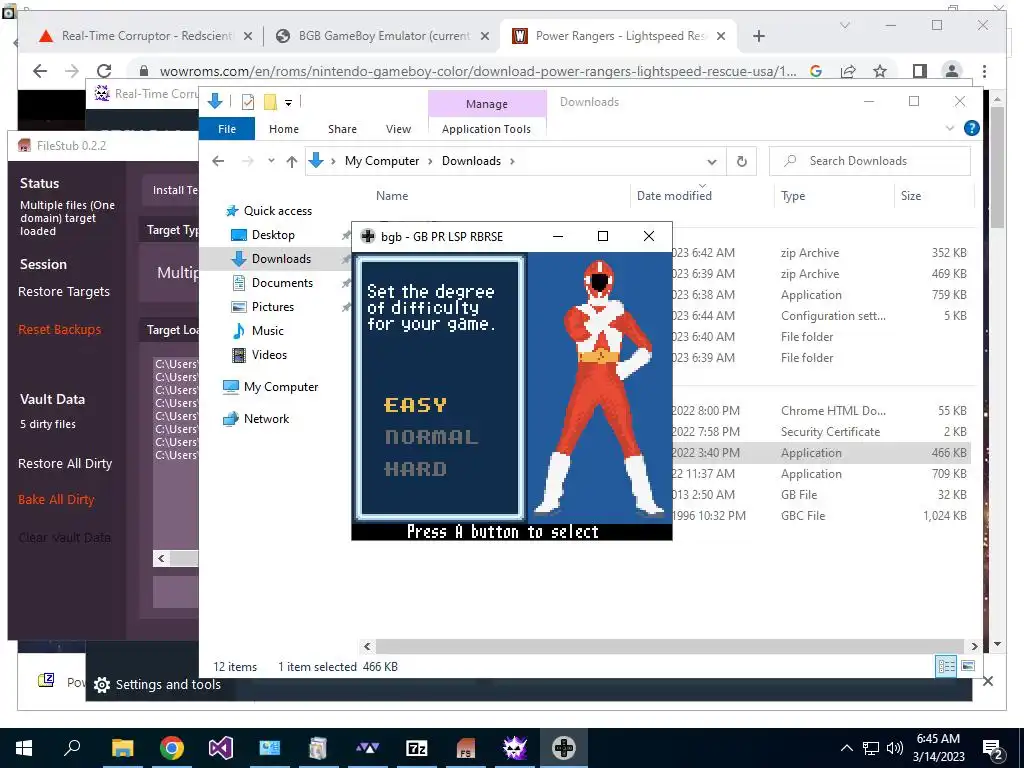This screenshot has width=1024, height=768.
Task: Show hidden tray icons chevron
Action: pyautogui.click(x=846, y=748)
